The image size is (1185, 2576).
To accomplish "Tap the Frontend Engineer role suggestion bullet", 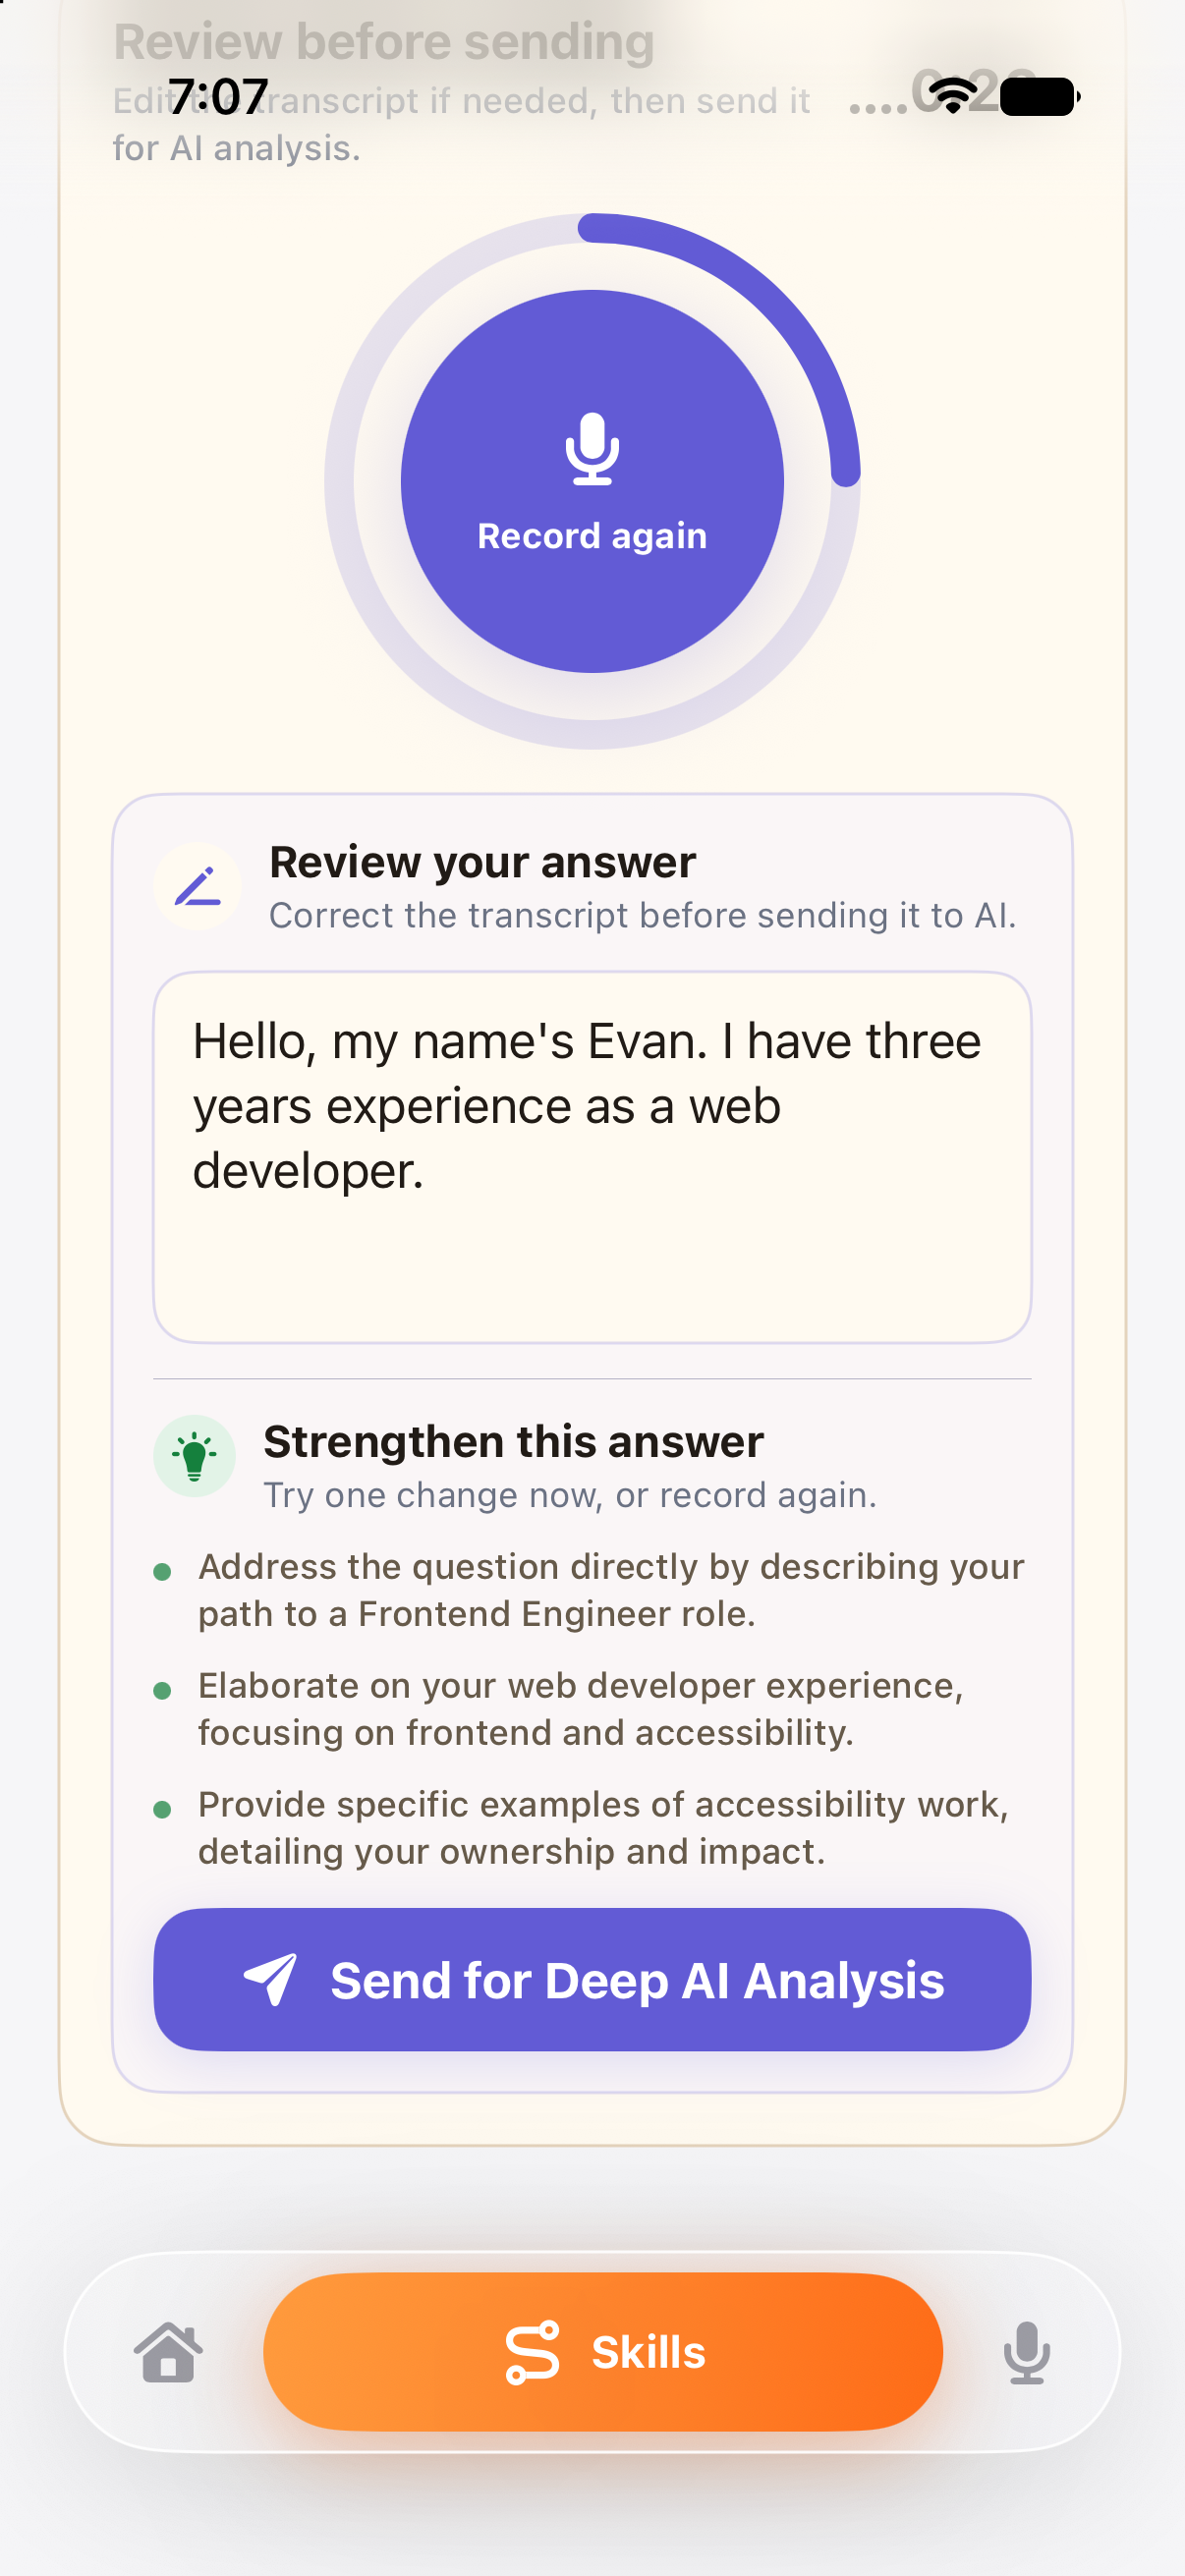I will point(611,1590).
